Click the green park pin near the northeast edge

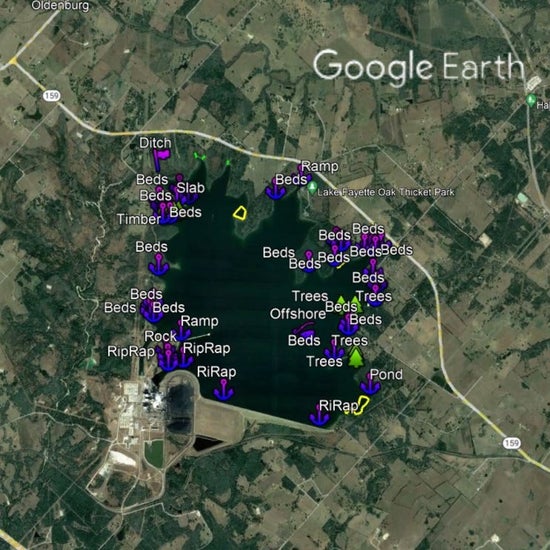pos(531,100)
